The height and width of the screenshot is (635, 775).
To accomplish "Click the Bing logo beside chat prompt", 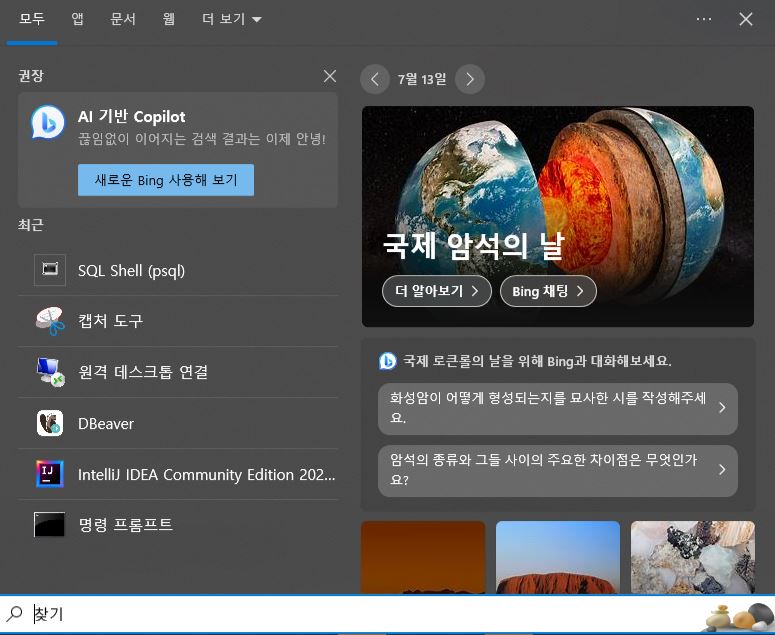I will [x=388, y=361].
